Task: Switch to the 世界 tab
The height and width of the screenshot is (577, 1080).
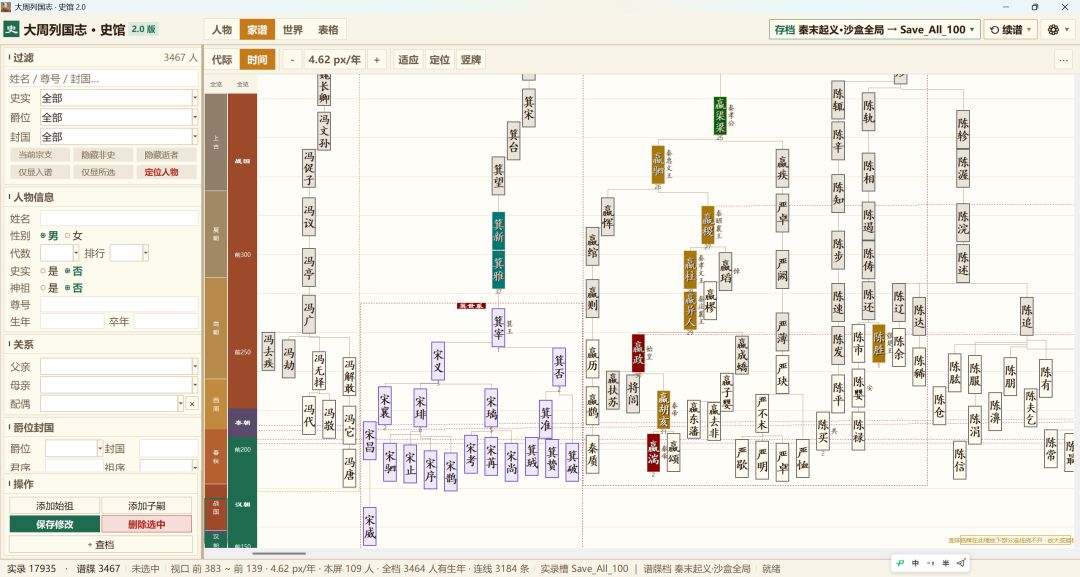Action: pos(293,30)
